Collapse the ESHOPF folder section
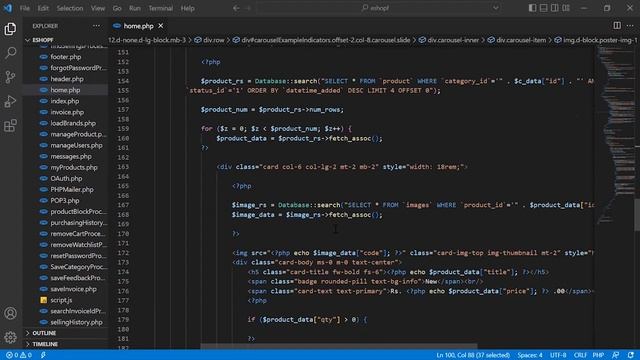 pos(65,40)
